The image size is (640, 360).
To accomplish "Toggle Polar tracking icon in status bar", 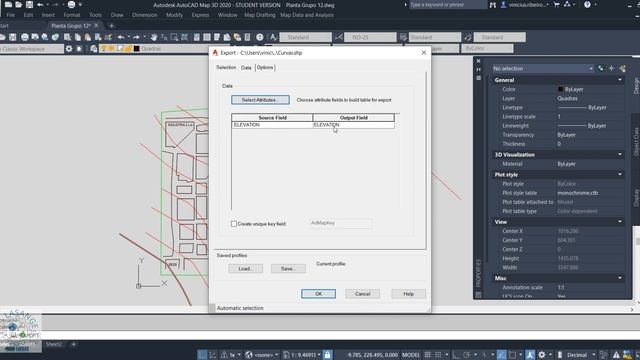I will tap(467, 355).
